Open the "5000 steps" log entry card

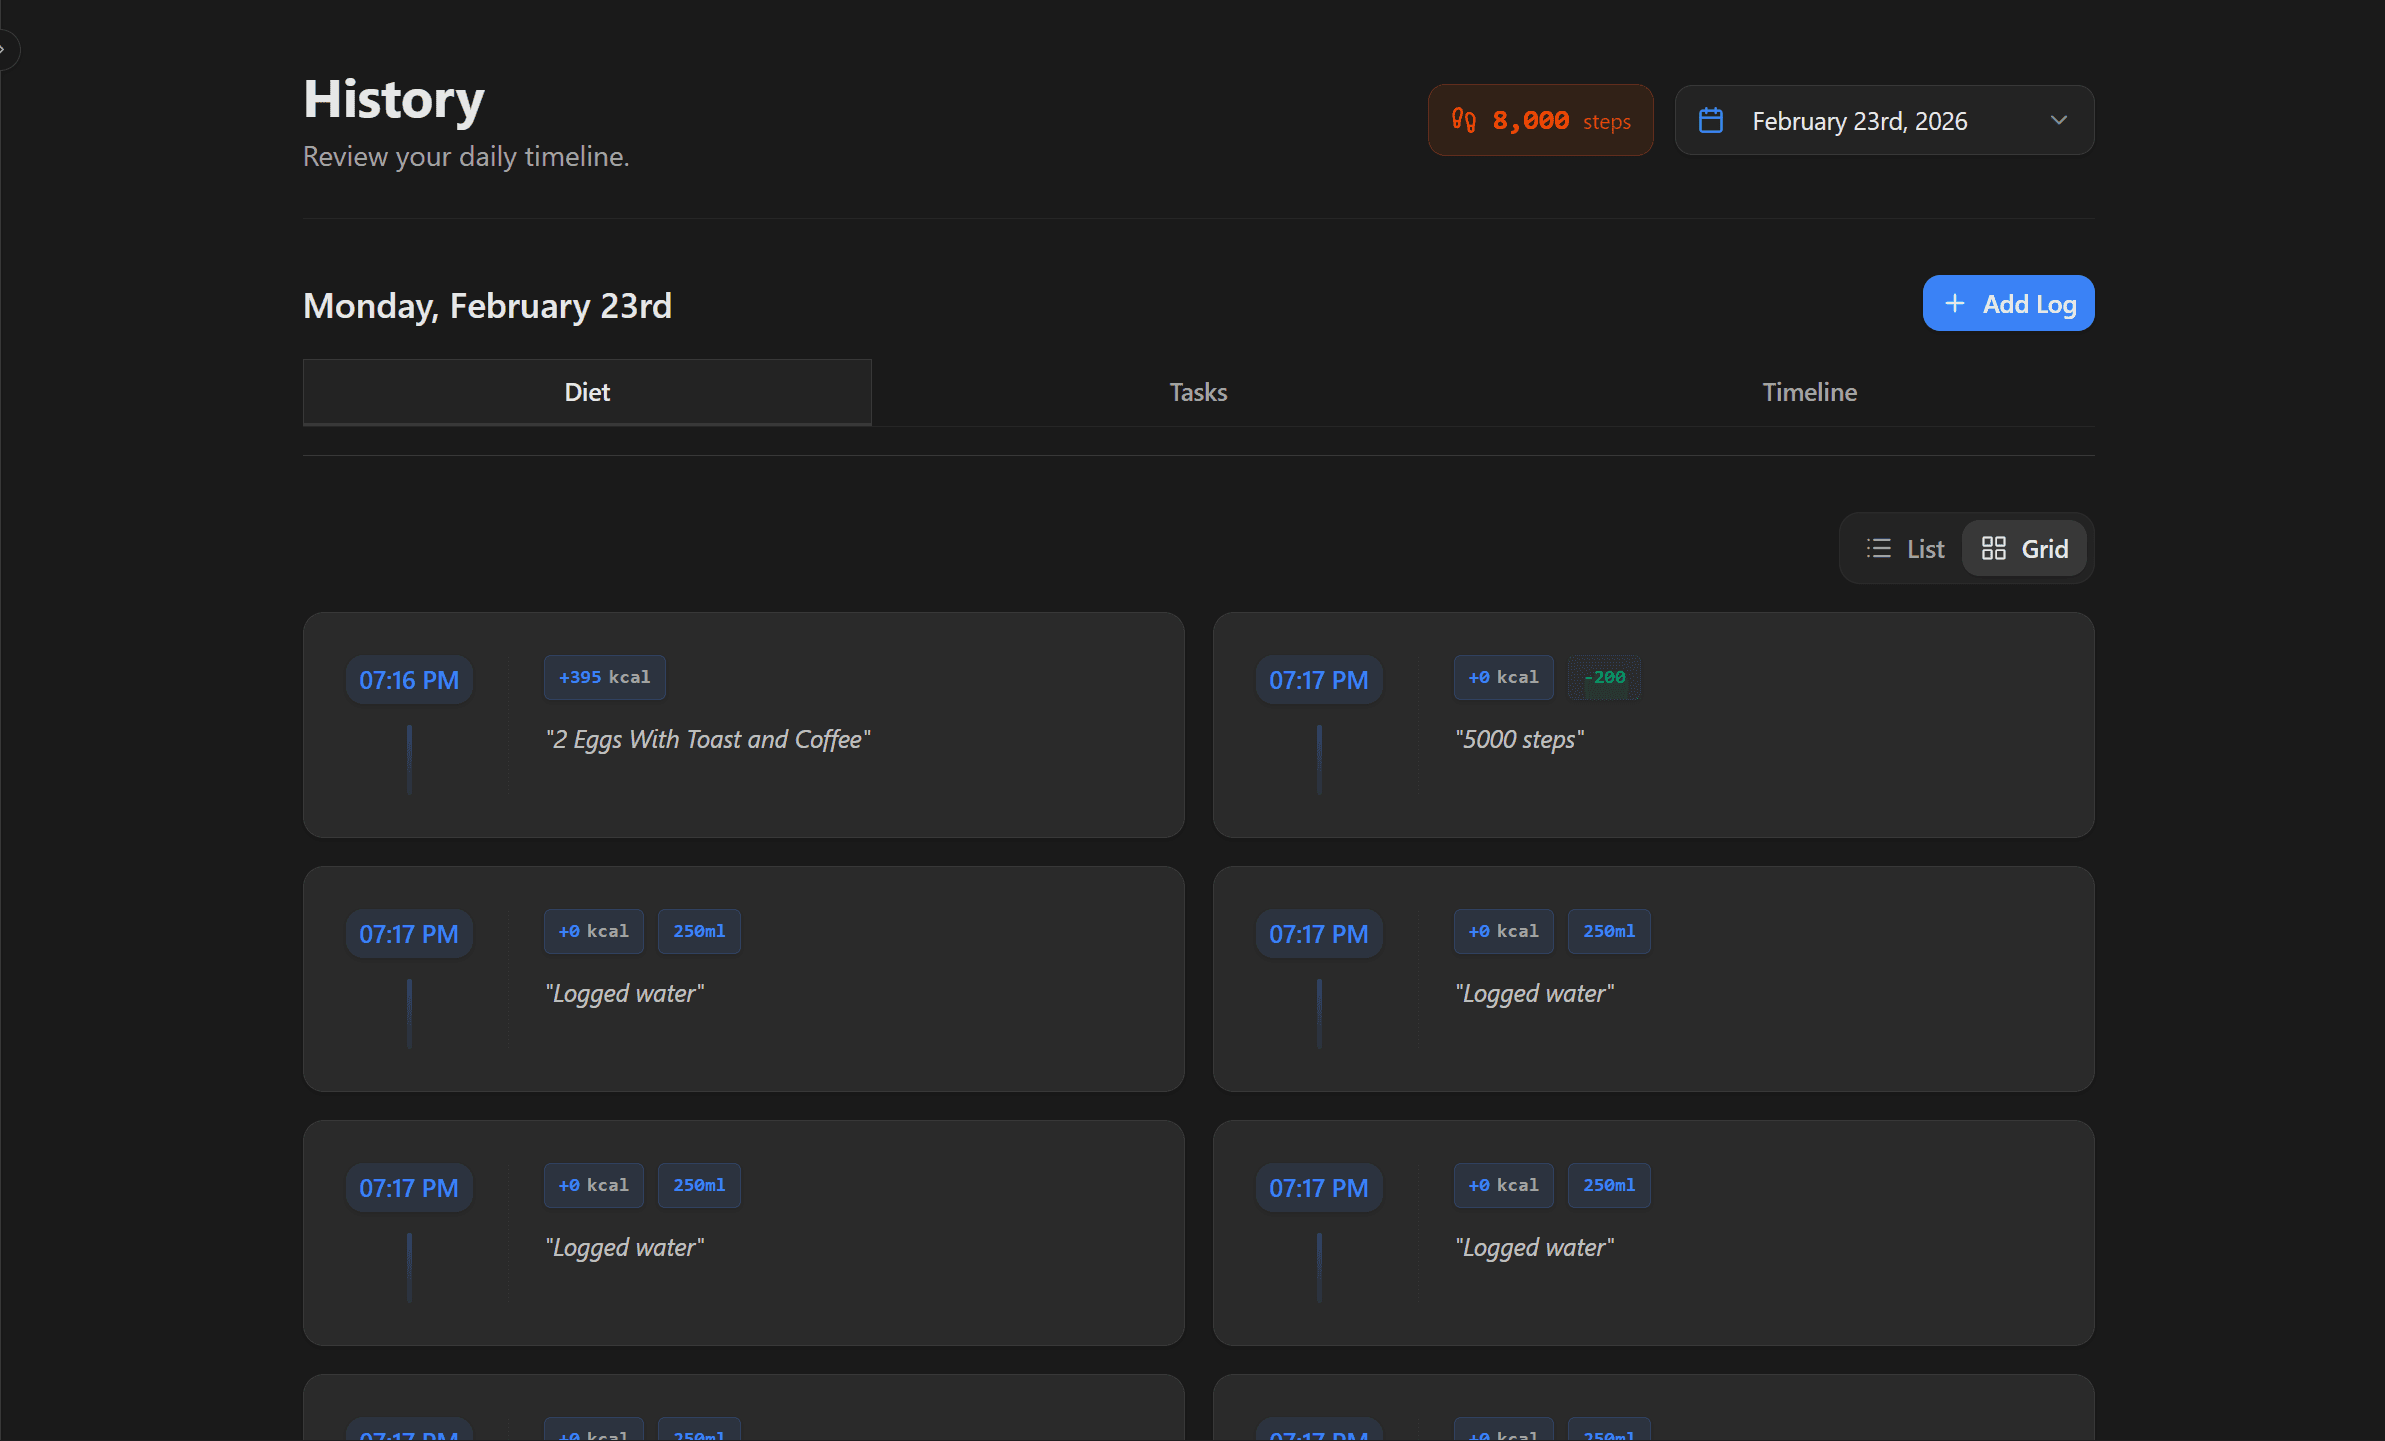tap(1652, 725)
